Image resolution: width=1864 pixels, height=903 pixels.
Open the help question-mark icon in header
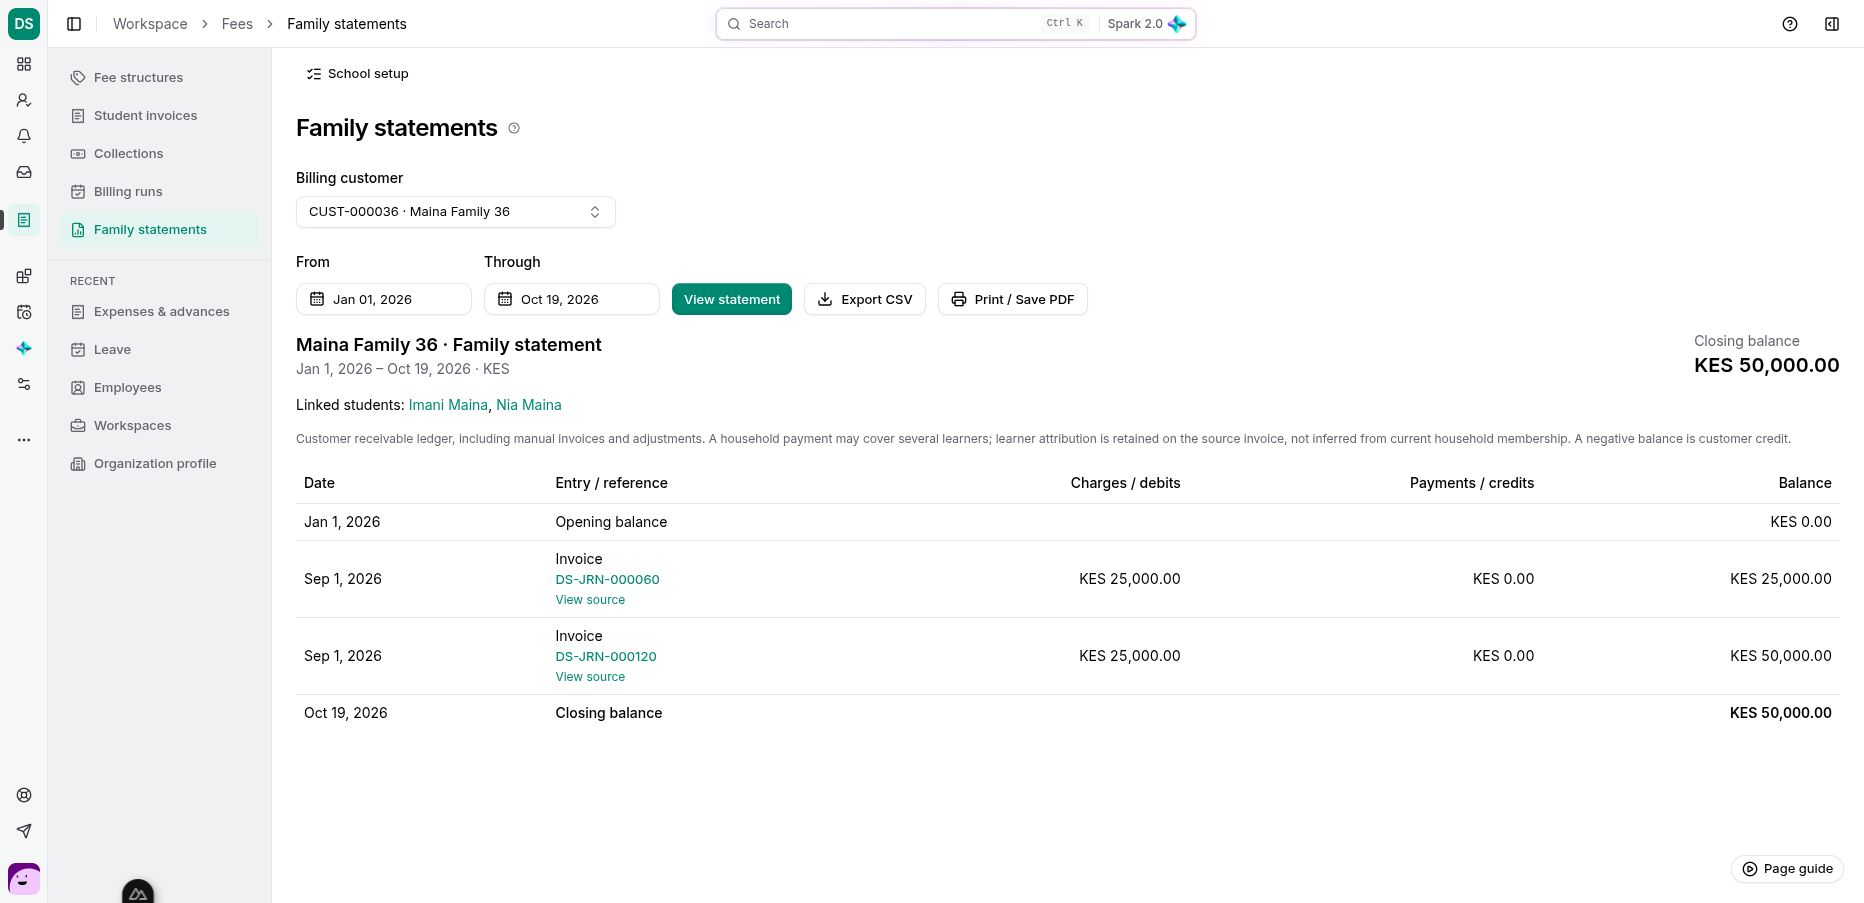point(1790,24)
